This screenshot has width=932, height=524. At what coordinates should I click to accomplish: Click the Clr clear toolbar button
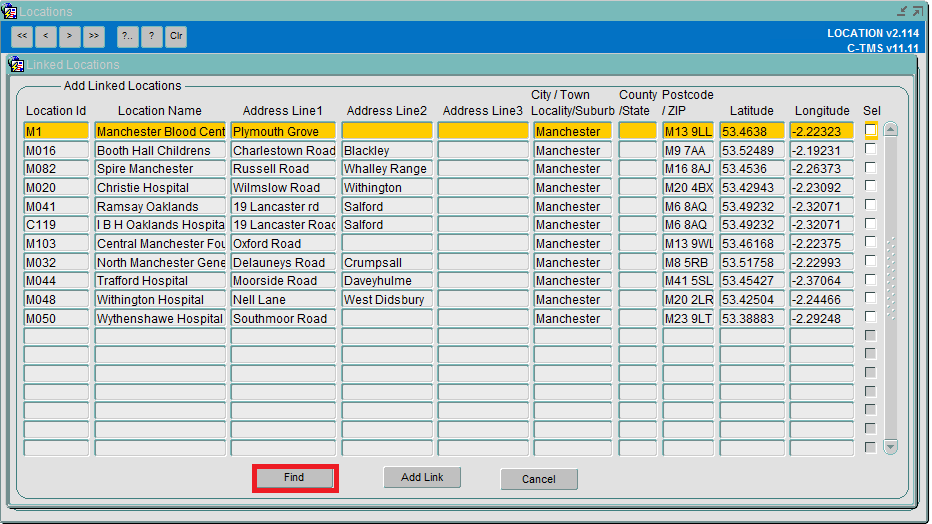(x=176, y=36)
